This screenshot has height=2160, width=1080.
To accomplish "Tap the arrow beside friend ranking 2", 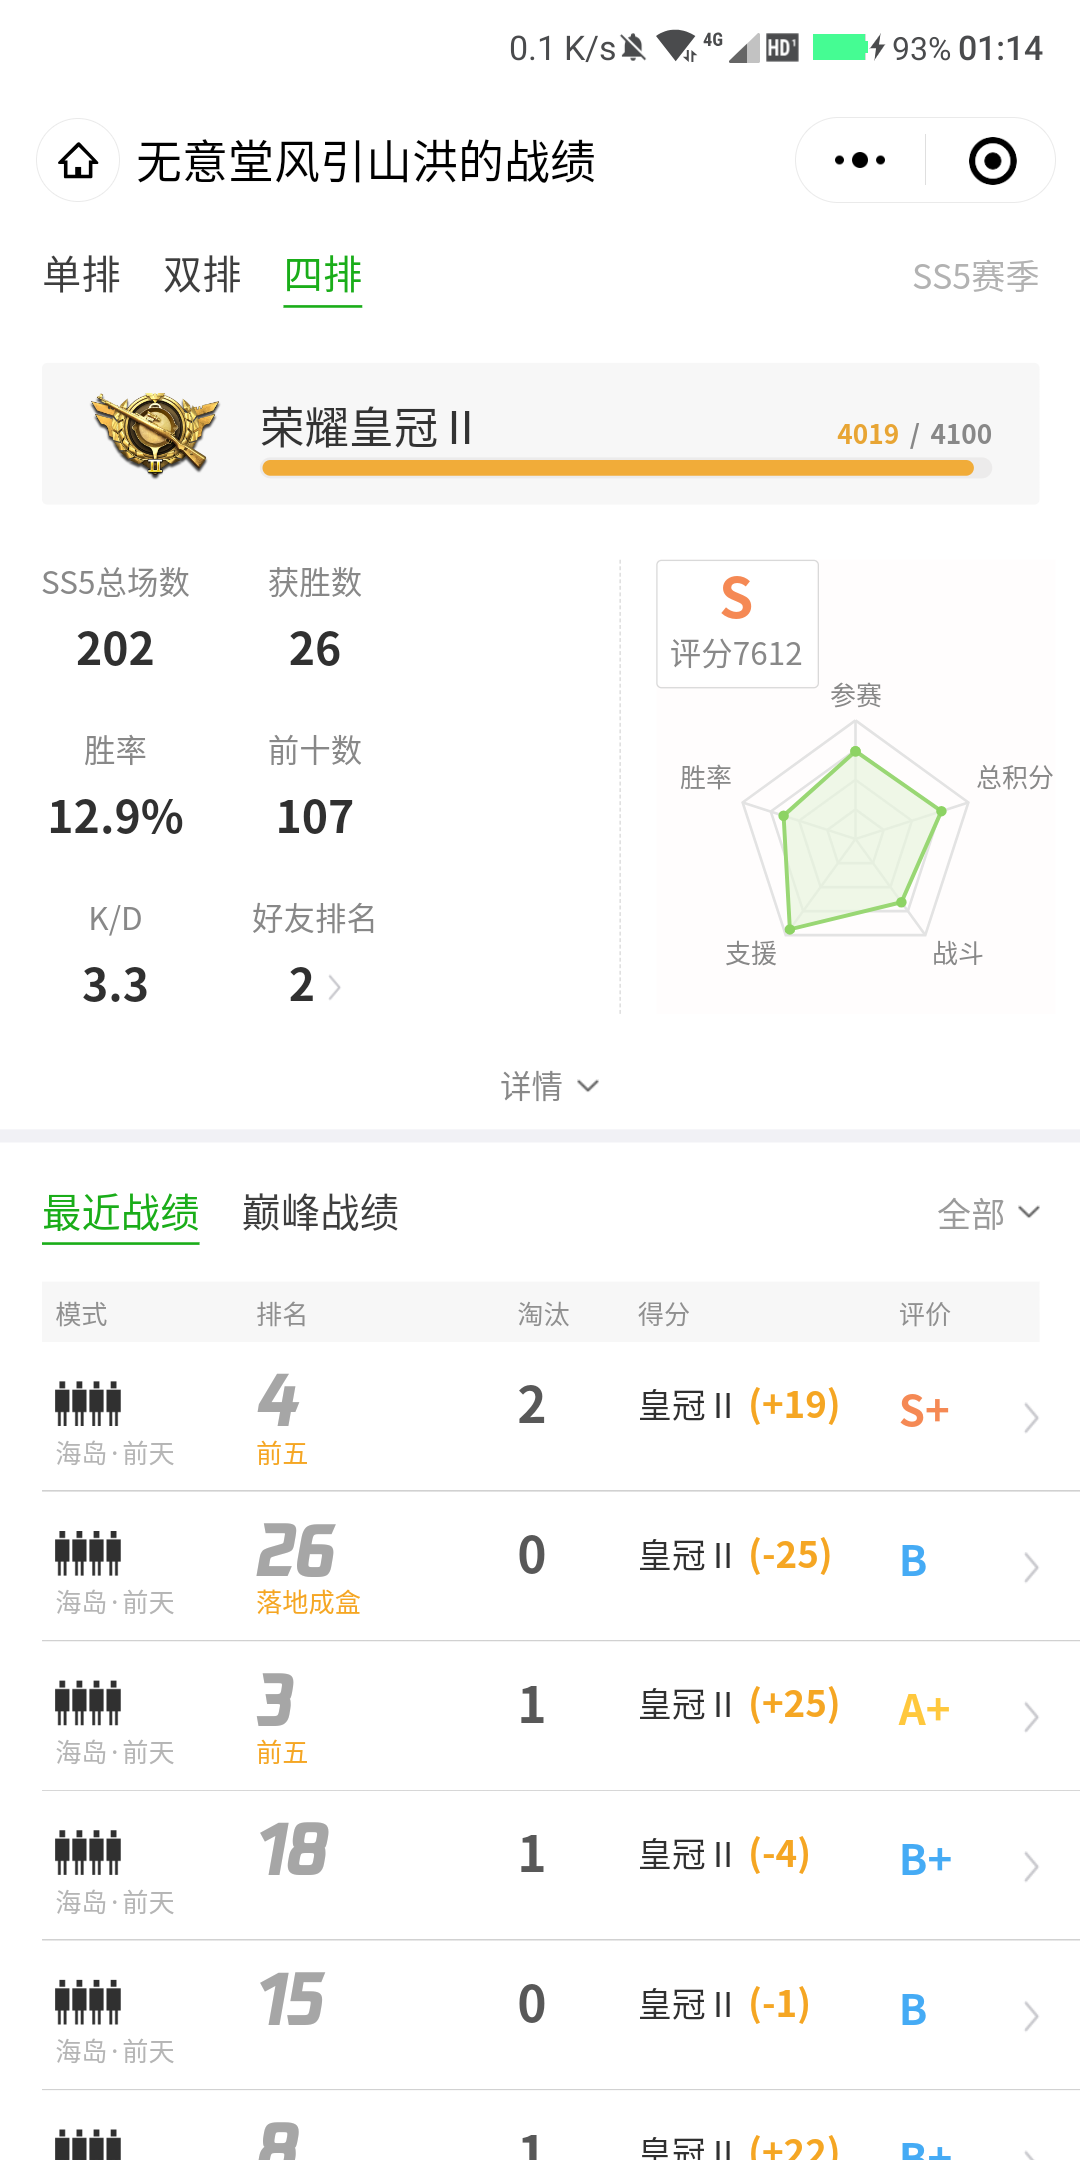I will tap(335, 987).
